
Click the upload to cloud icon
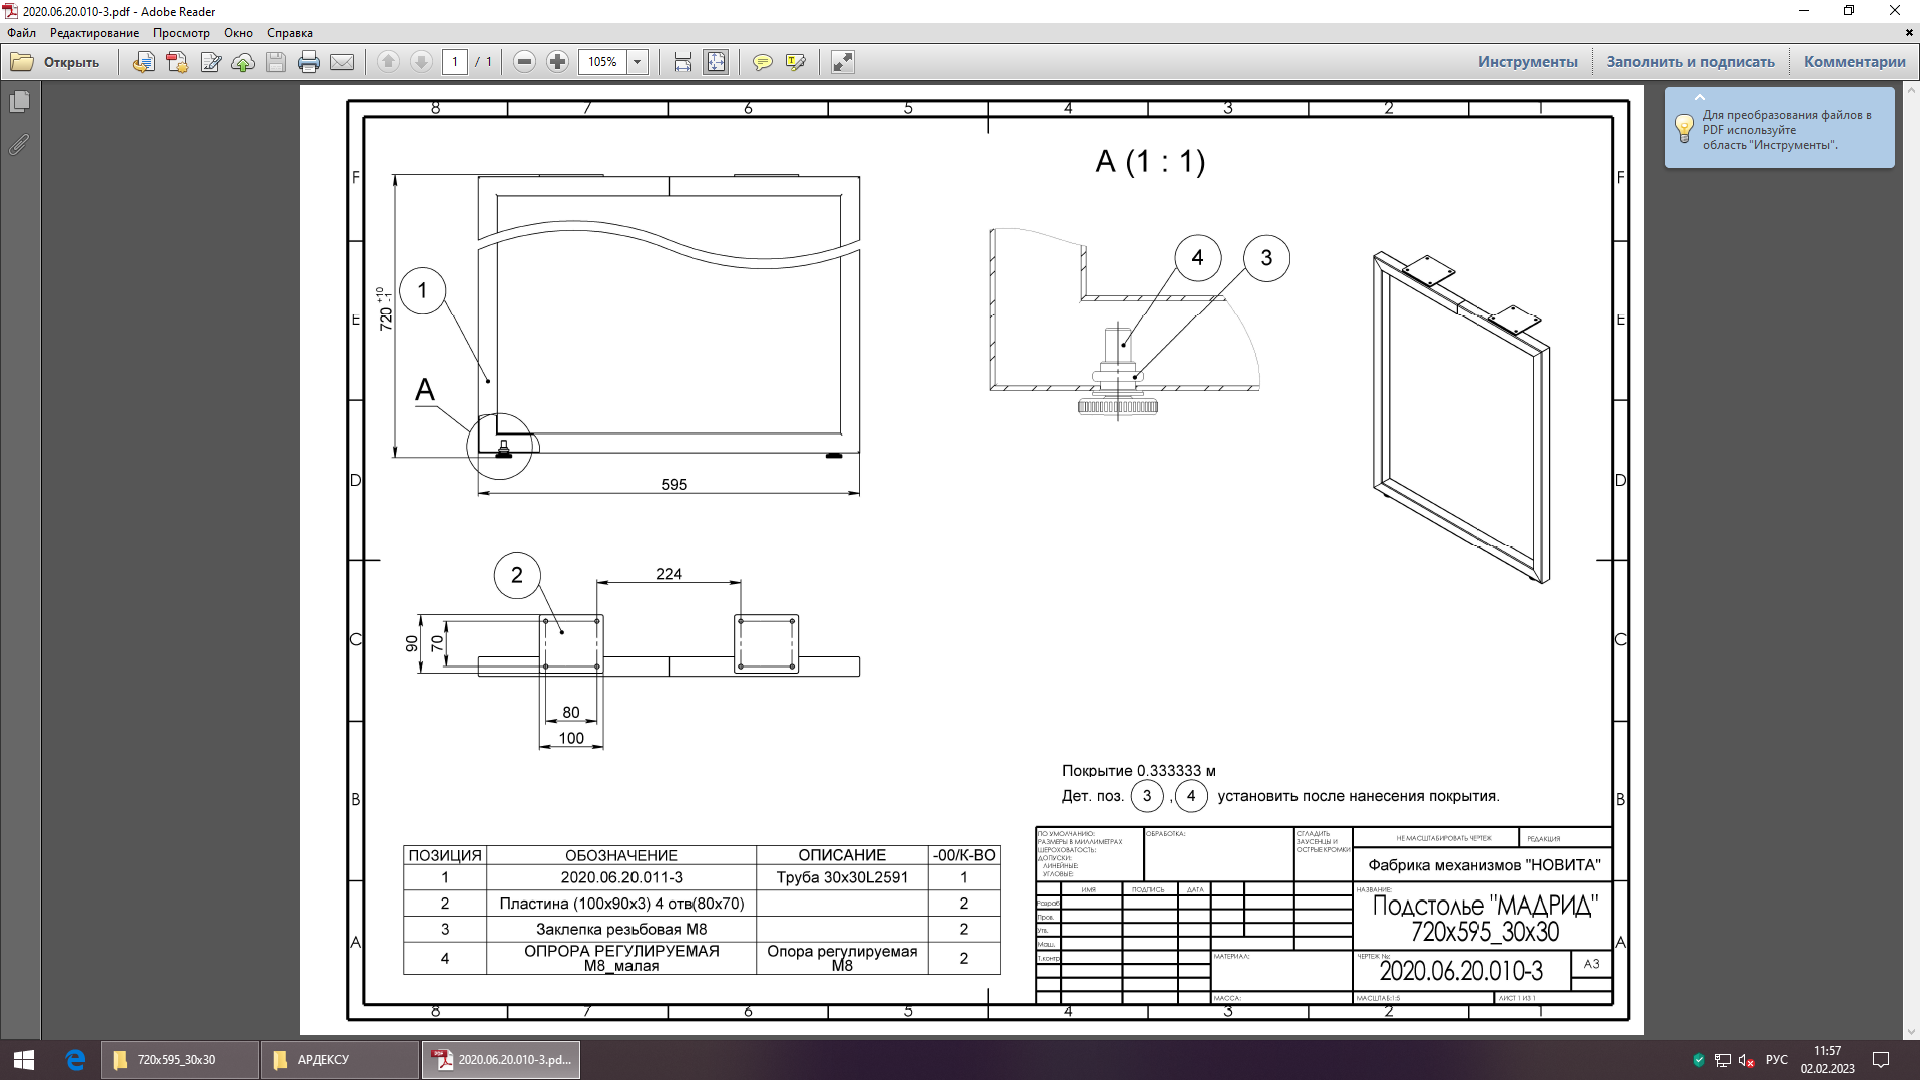pyautogui.click(x=243, y=62)
